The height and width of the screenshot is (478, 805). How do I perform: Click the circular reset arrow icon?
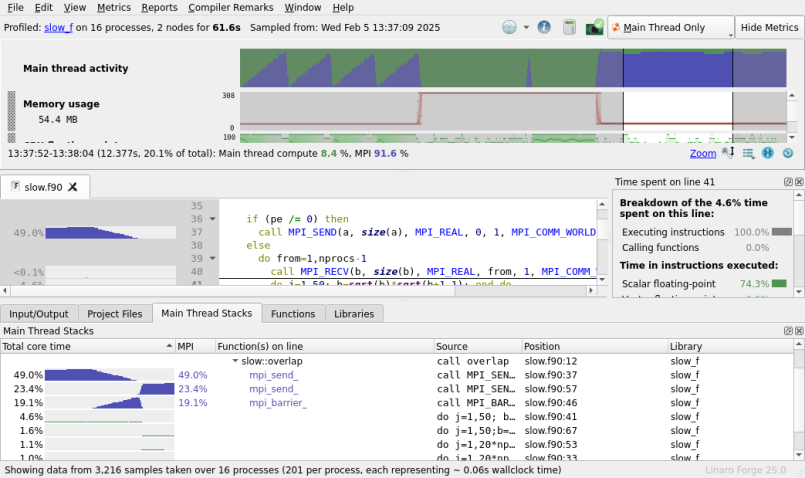tap(788, 153)
